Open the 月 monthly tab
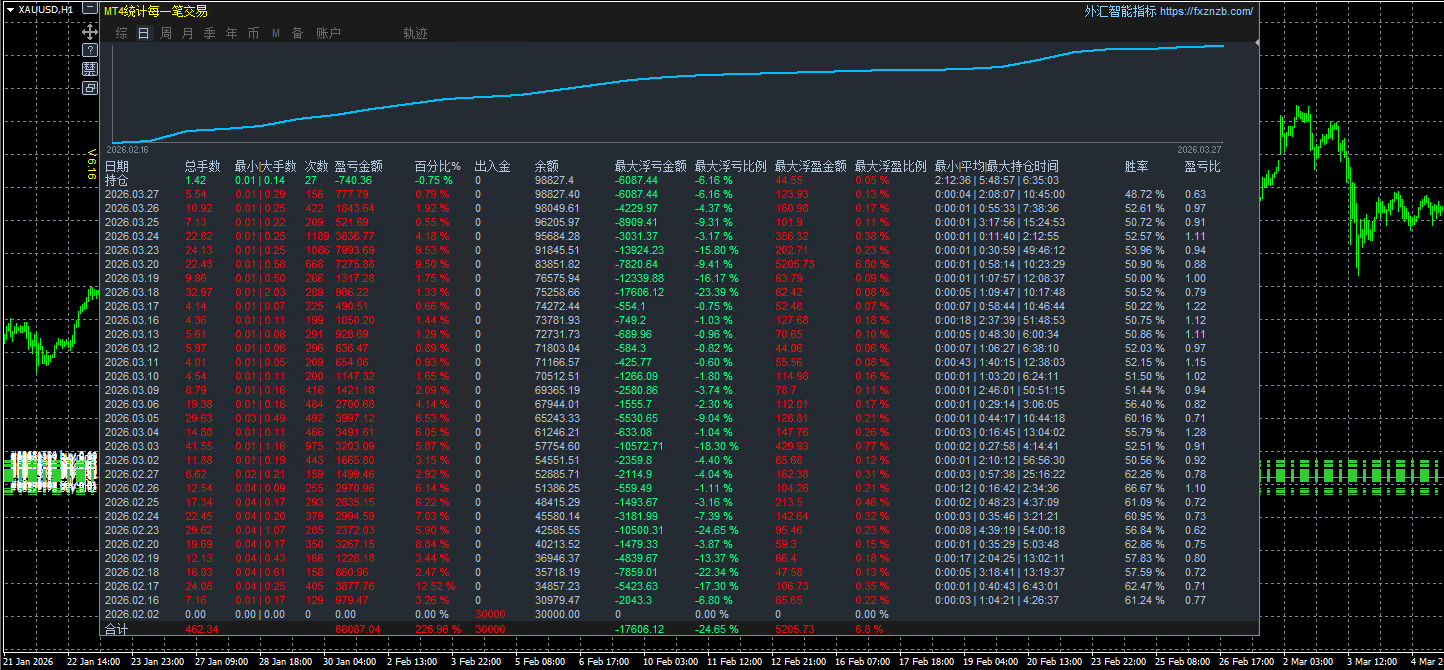 click(188, 33)
